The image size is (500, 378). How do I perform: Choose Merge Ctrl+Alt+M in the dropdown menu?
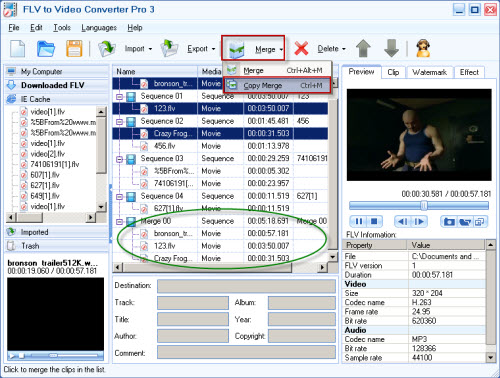[x=277, y=70]
